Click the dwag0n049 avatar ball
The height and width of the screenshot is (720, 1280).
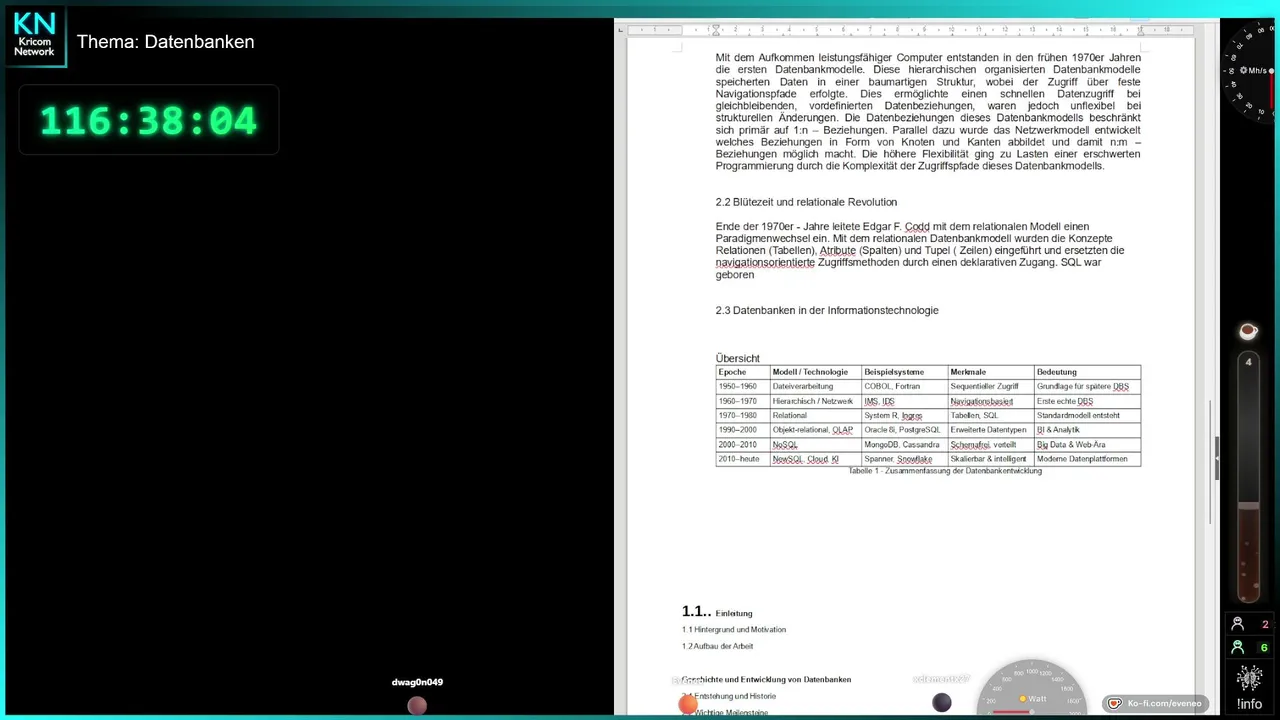click(417, 705)
